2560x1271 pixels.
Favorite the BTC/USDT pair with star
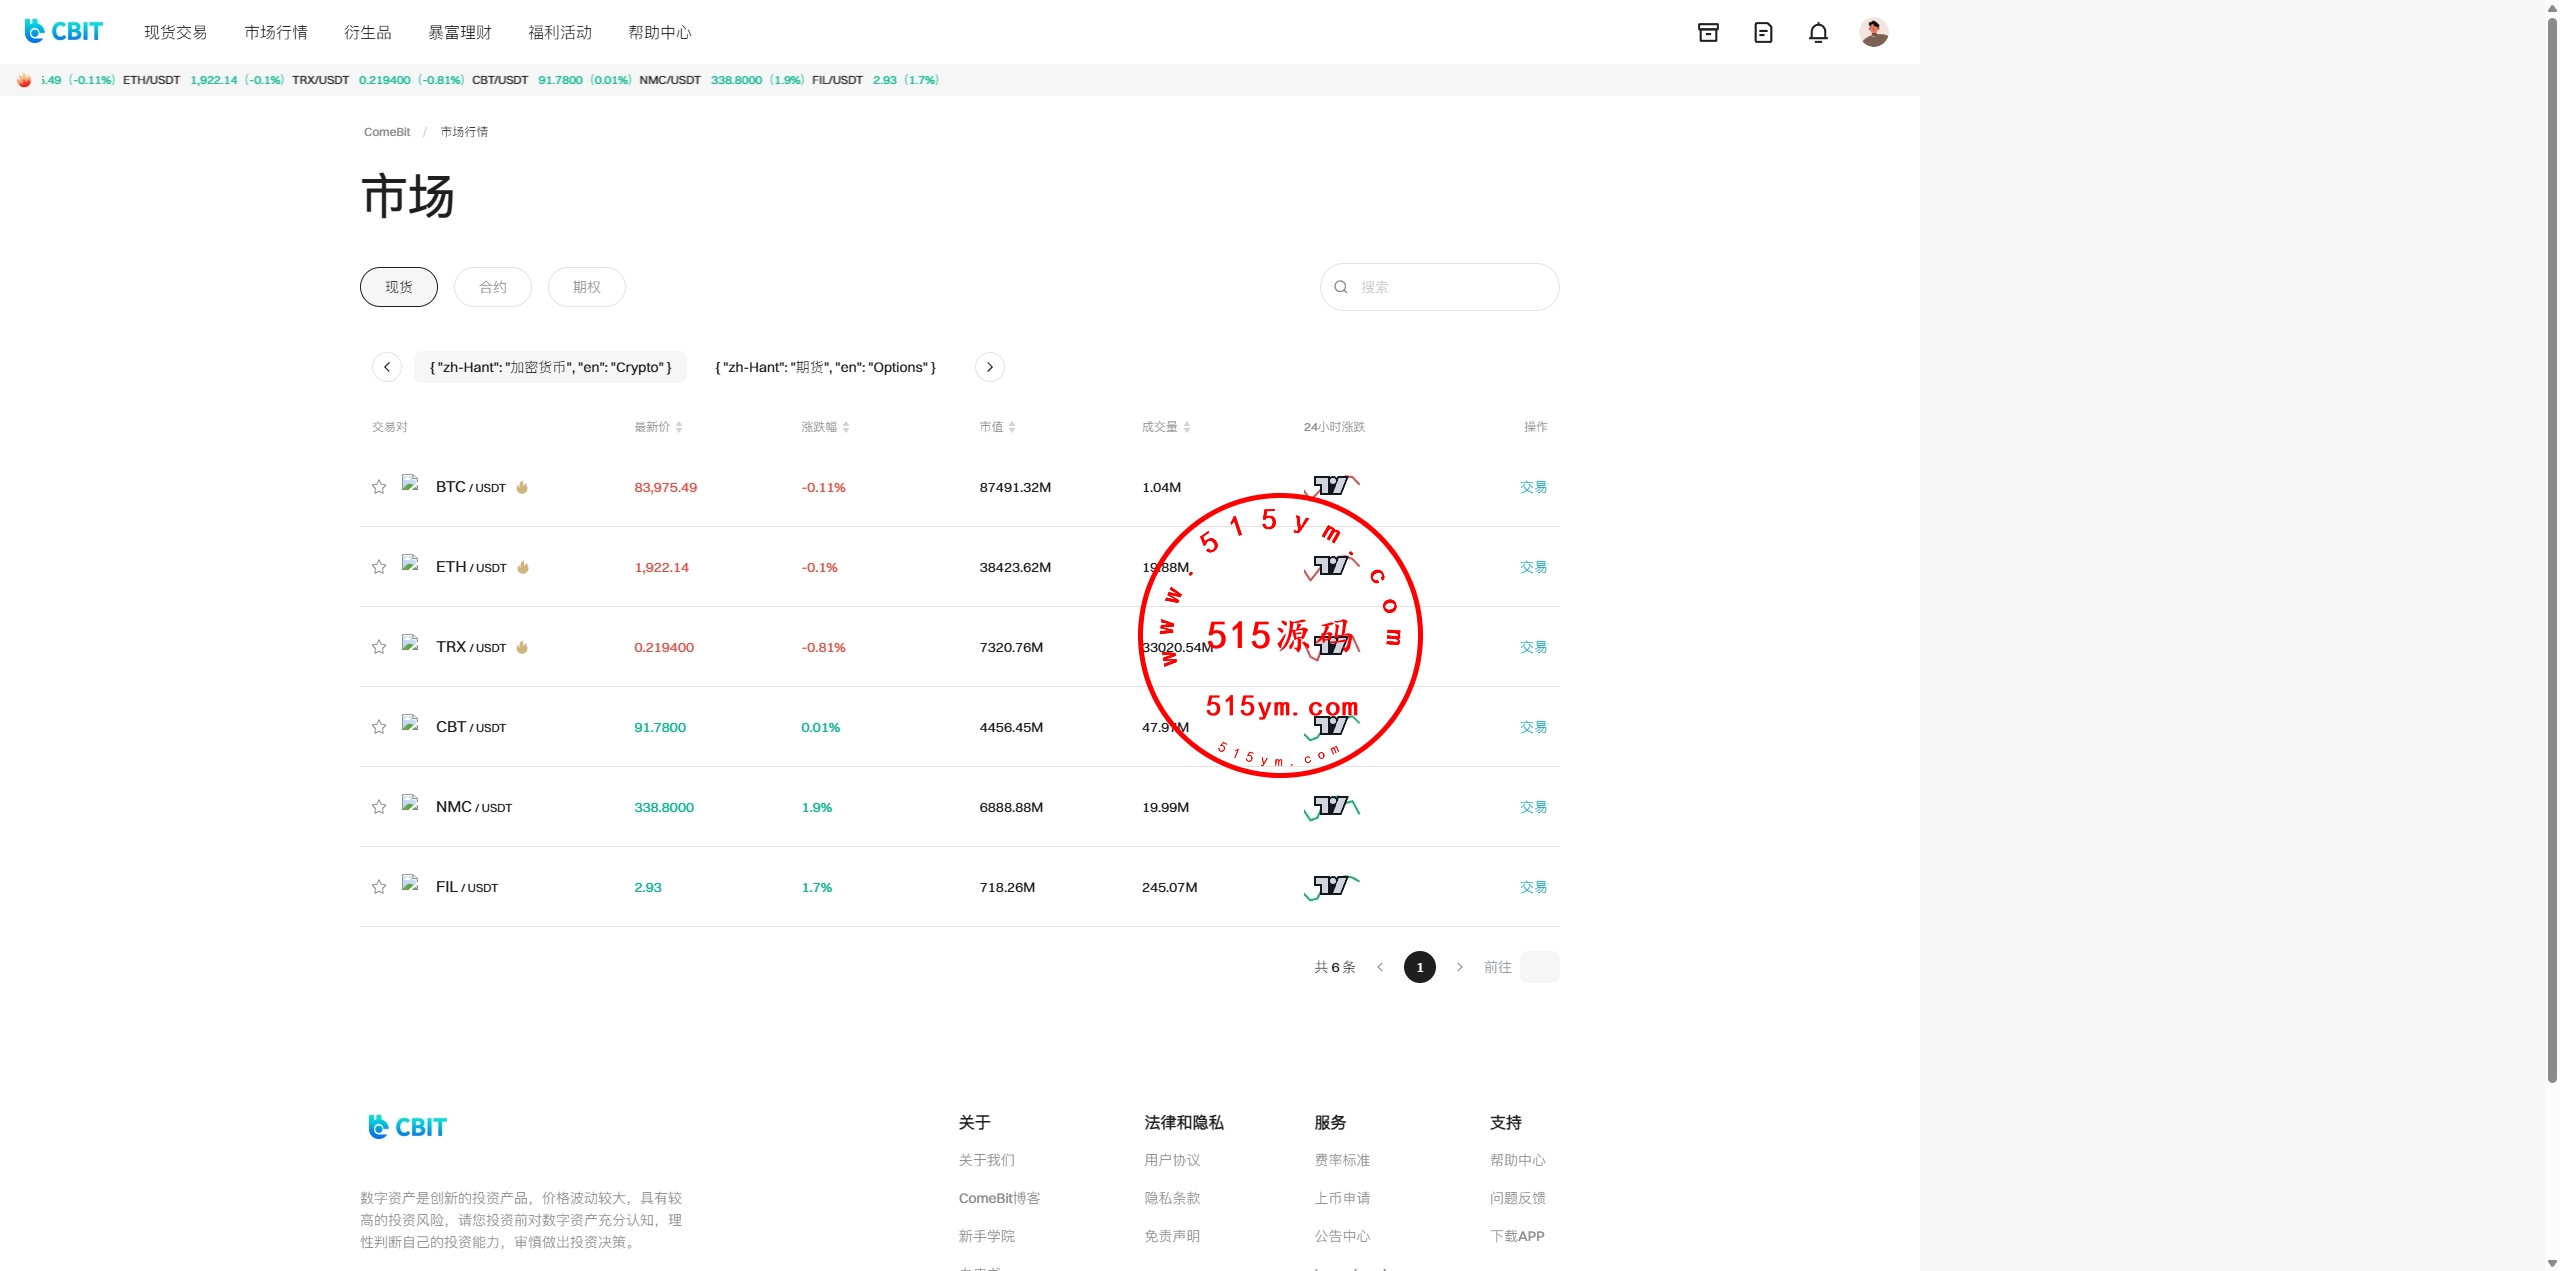pos(379,487)
